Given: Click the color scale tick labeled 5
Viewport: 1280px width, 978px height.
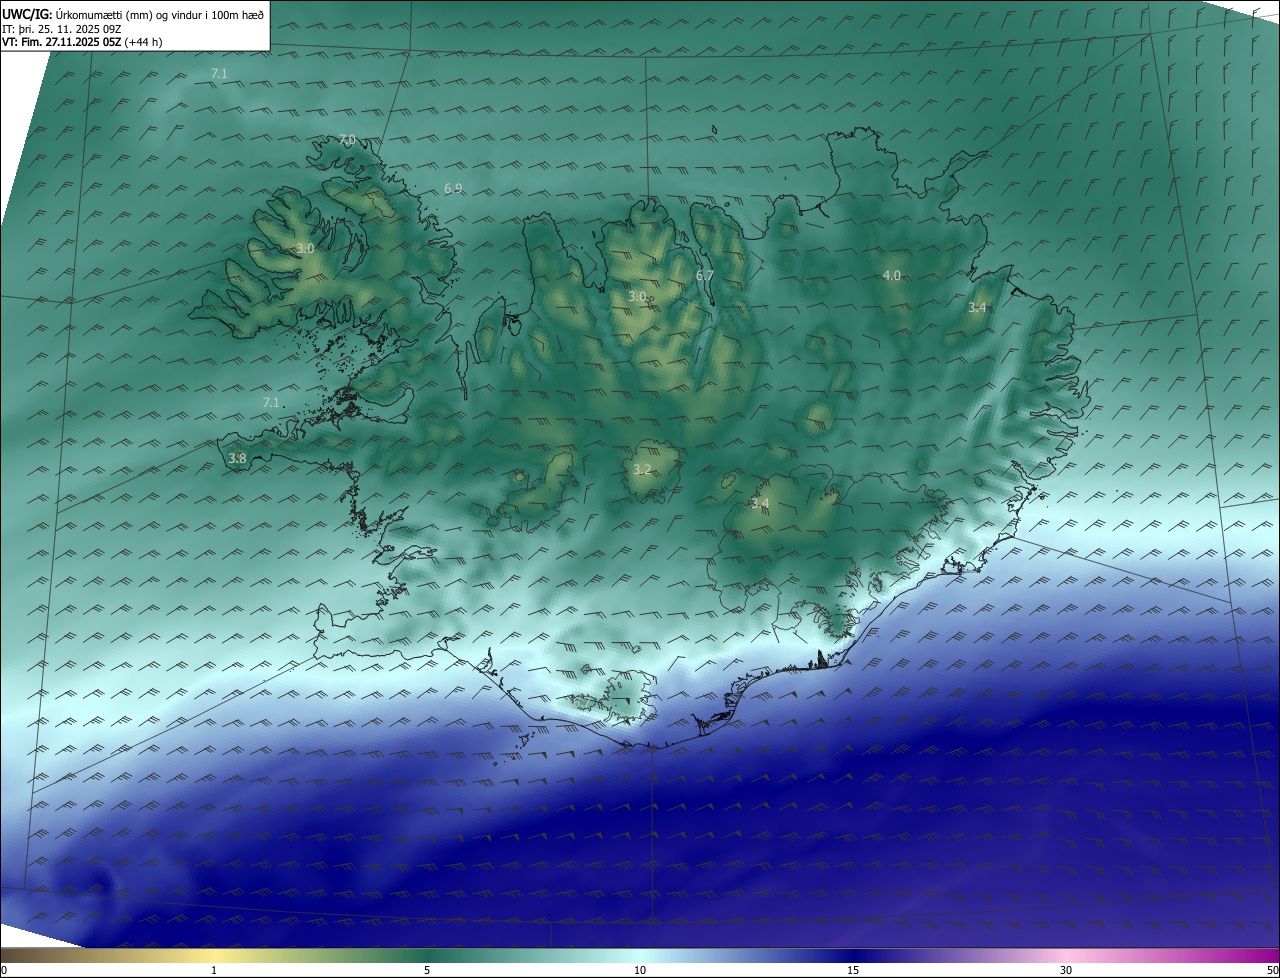Looking at the screenshot, I should tap(427, 970).
